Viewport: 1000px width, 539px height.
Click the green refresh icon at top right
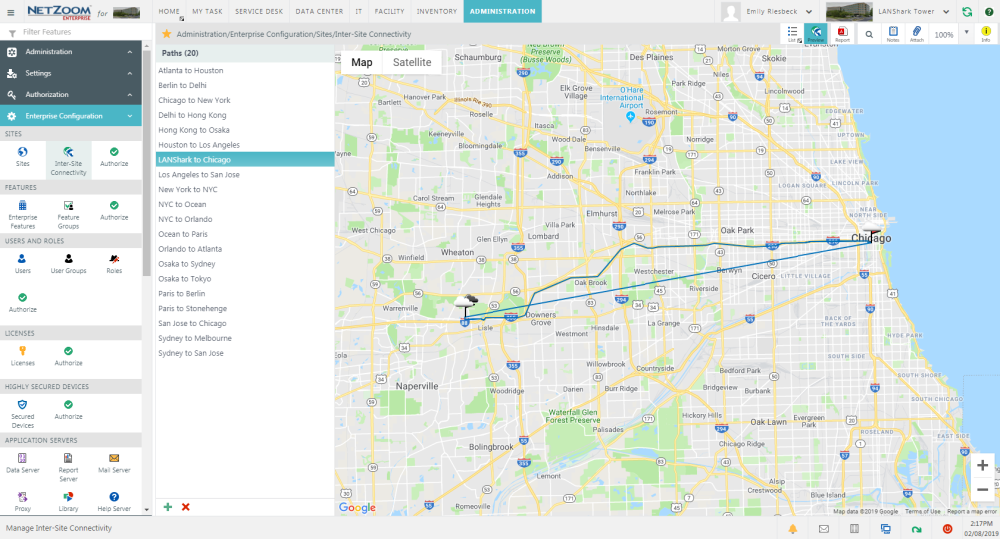(967, 11)
